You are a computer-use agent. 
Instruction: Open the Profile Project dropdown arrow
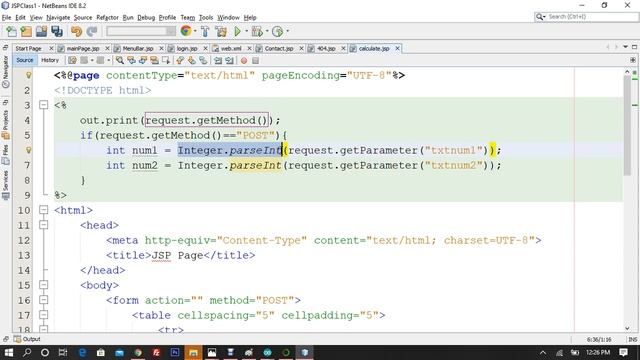tap(287, 31)
